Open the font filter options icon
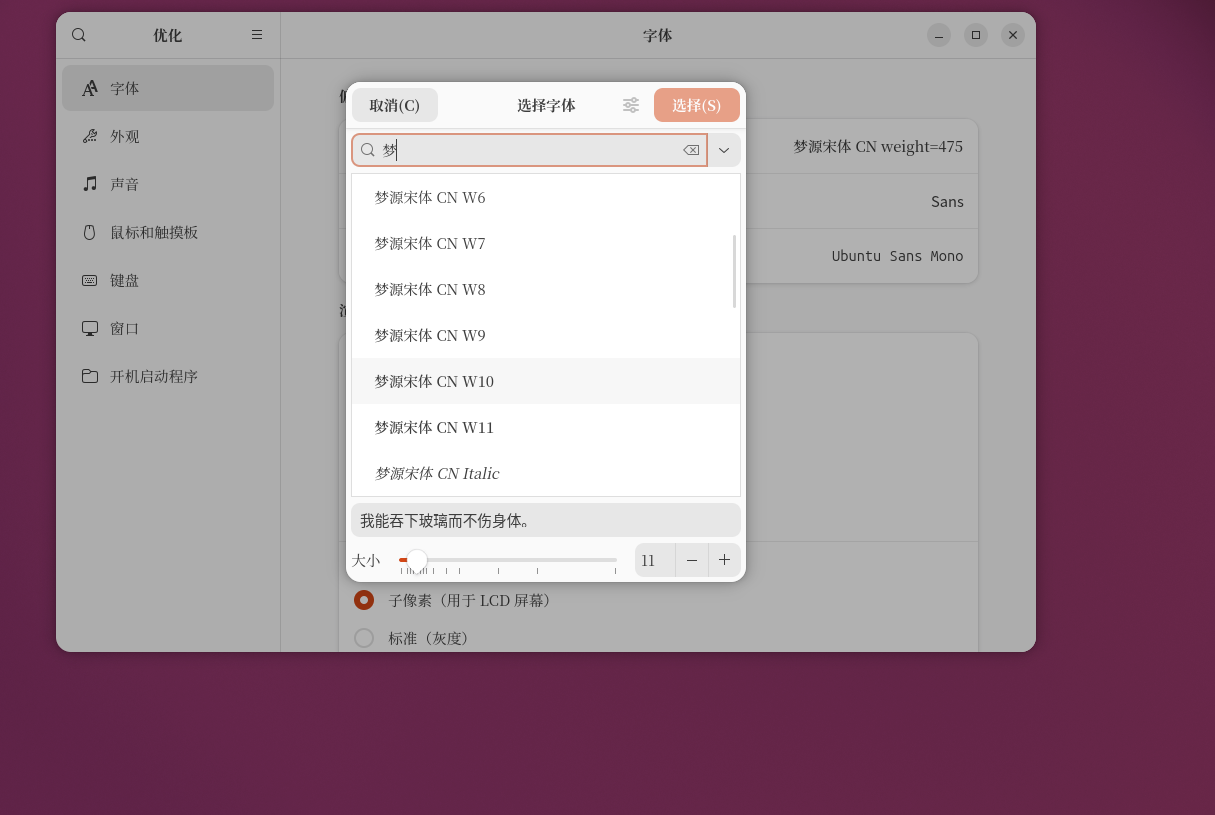This screenshot has height=815, width=1215. (631, 105)
